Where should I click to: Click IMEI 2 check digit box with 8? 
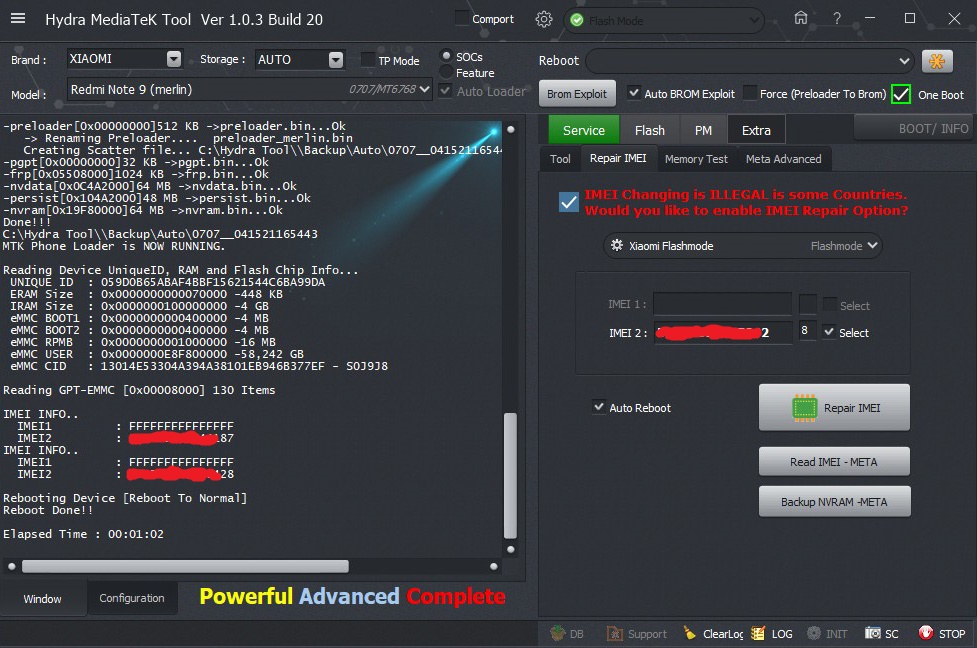[x=808, y=331]
